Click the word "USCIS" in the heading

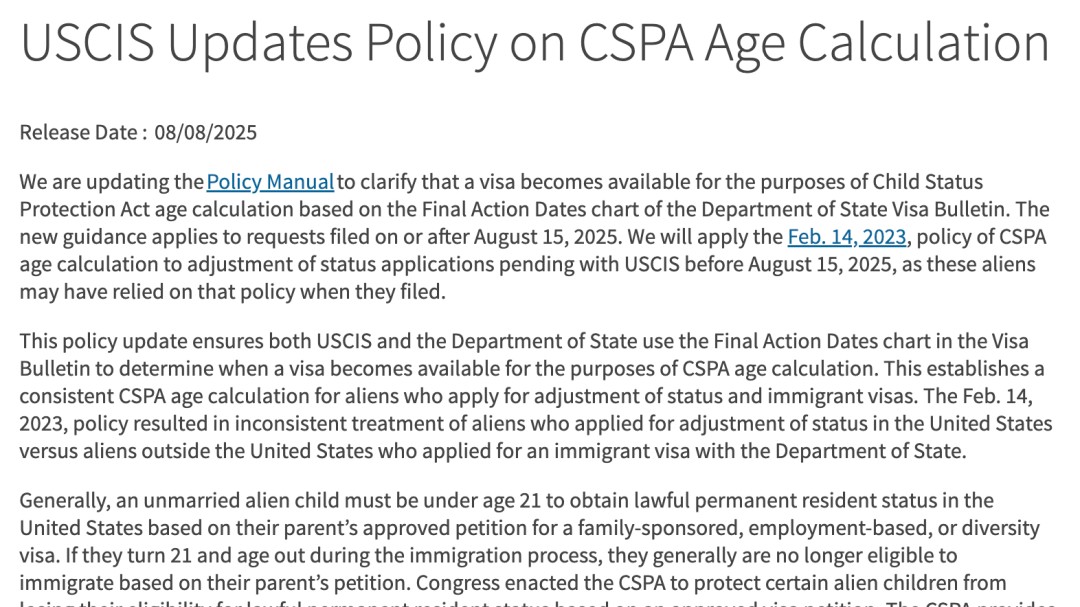coord(85,43)
